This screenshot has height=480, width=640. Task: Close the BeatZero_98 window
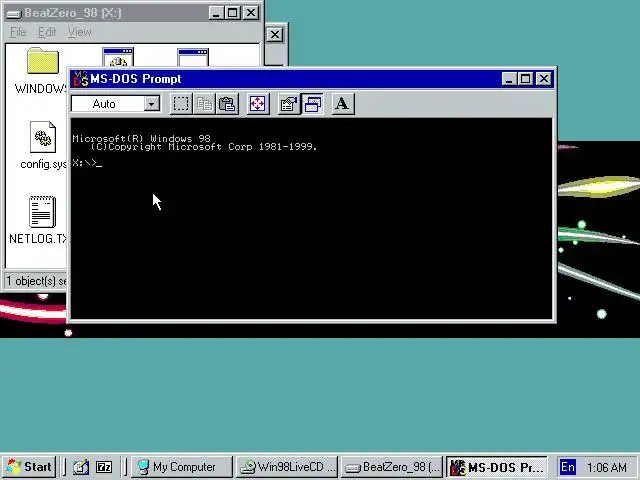(251, 13)
